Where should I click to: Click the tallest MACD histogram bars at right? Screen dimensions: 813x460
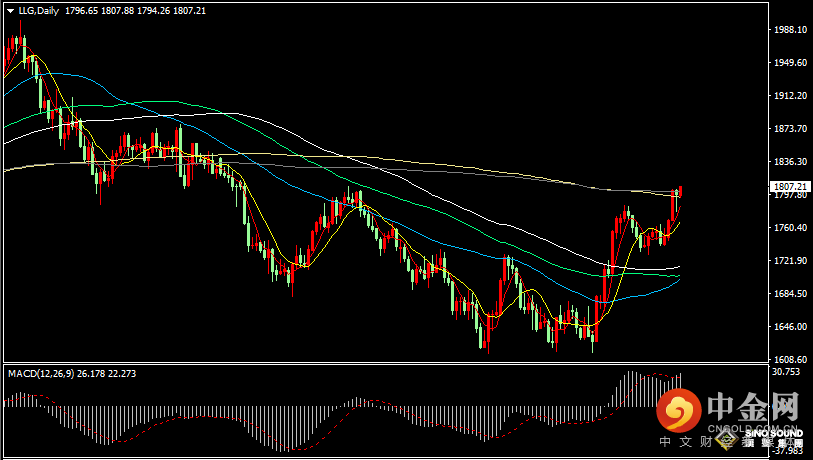tap(630, 390)
